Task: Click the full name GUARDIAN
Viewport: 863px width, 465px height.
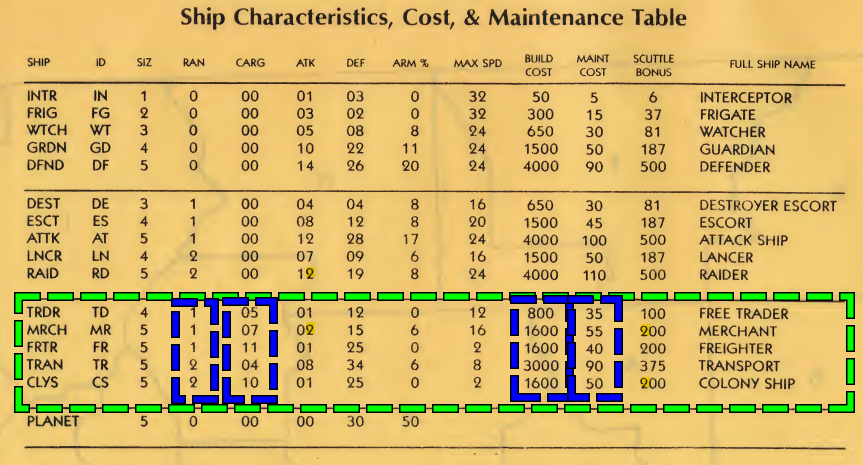Action: pos(737,150)
